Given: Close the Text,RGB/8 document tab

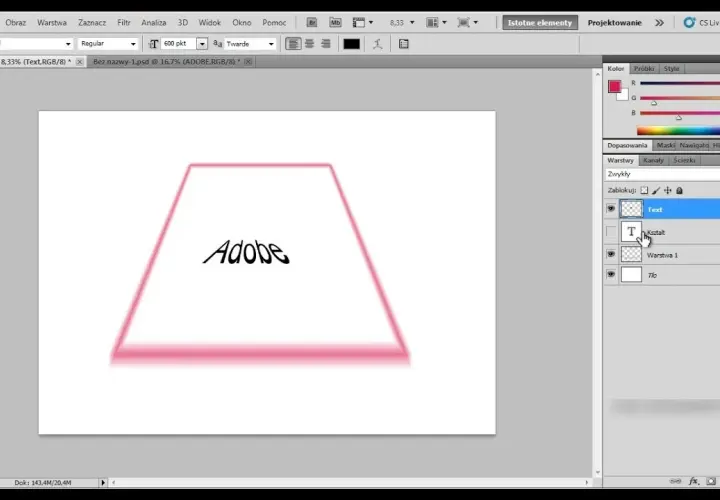Looking at the screenshot, I should 79,62.
